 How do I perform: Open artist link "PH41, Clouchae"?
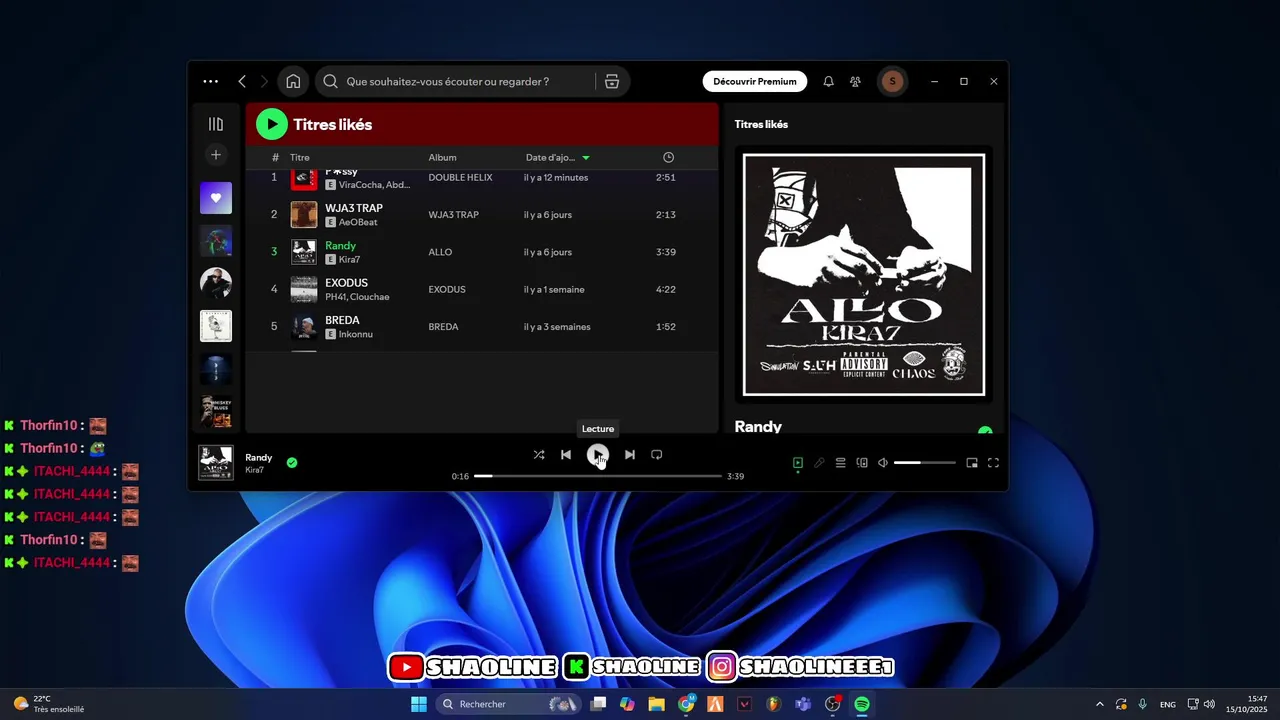(x=357, y=297)
